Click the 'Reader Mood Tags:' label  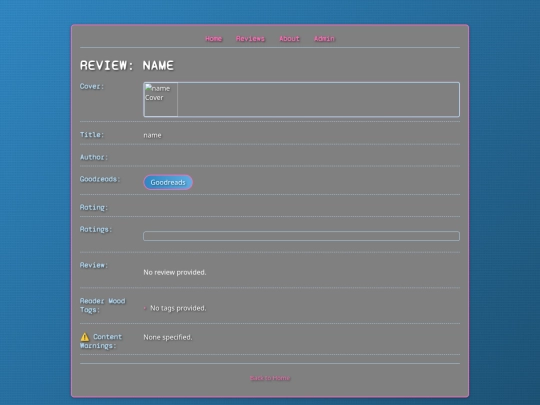click(x=103, y=305)
